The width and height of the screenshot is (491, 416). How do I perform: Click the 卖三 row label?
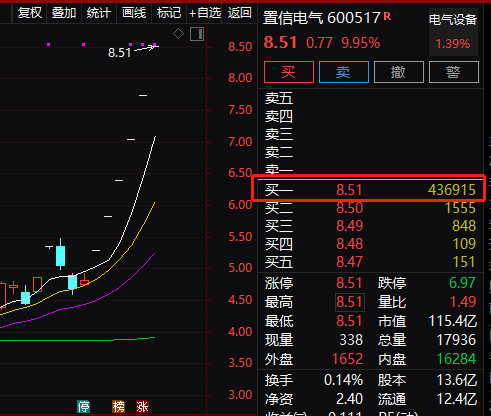tap(279, 134)
